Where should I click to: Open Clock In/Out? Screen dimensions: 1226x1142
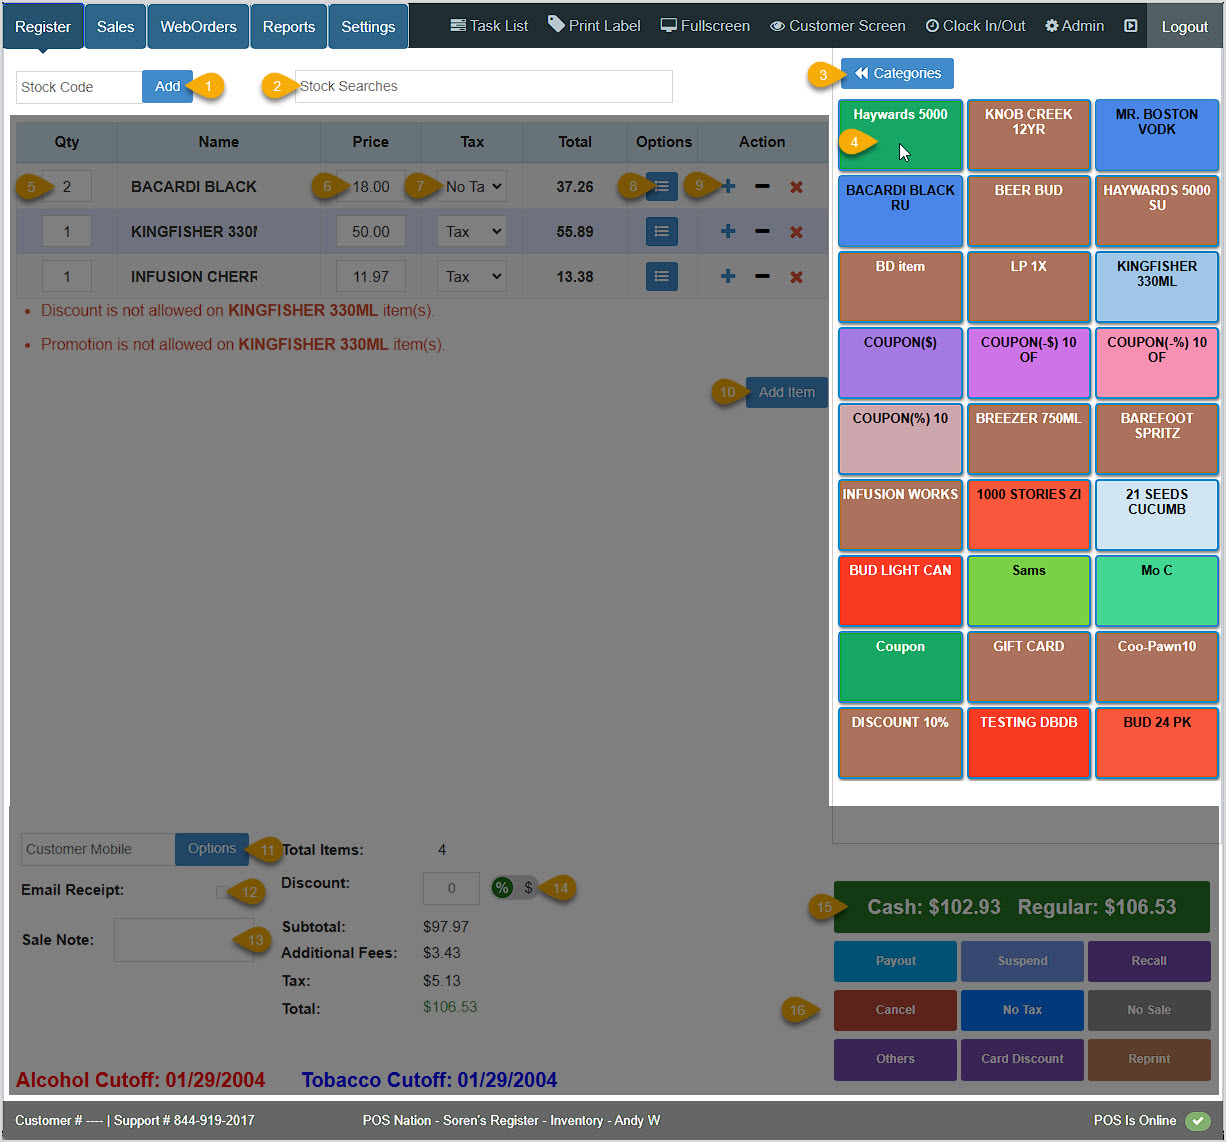[975, 26]
